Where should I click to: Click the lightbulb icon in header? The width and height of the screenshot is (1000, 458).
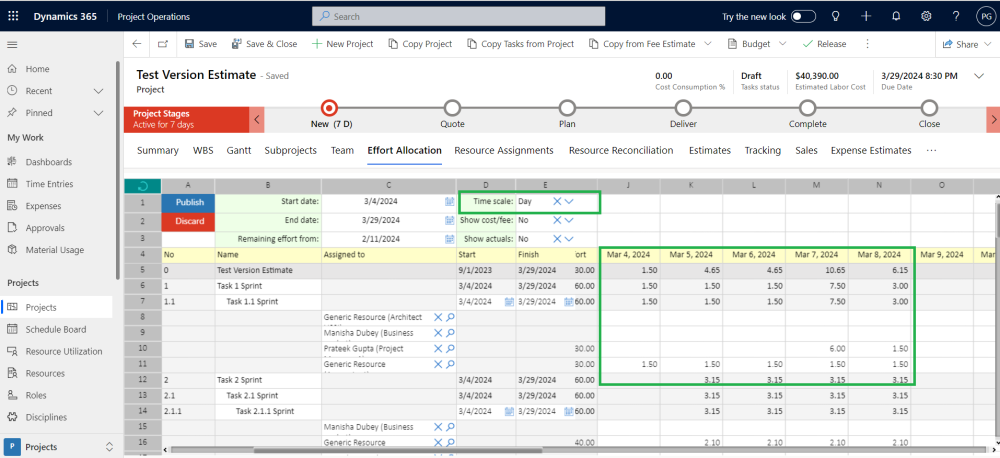click(836, 16)
